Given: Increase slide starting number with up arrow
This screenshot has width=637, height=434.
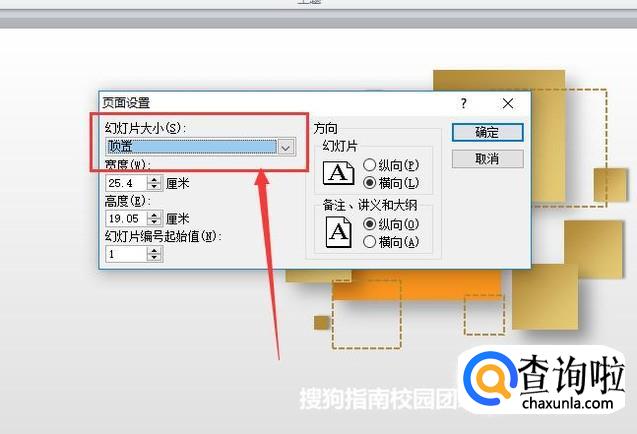Looking at the screenshot, I should pos(154,250).
